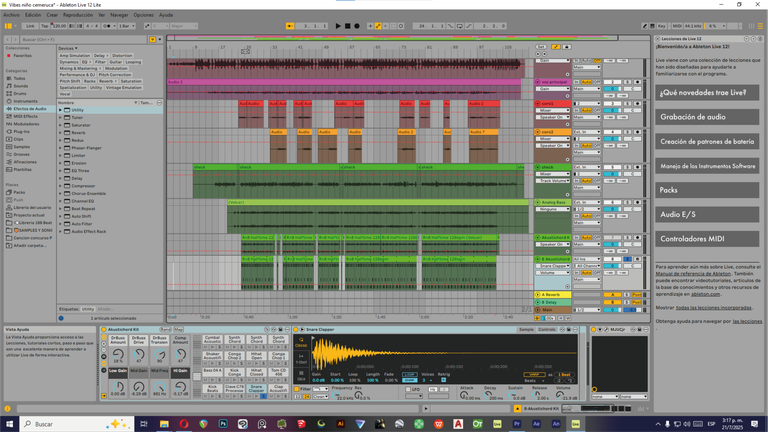Select Drums category in browser
This screenshot has height=432, width=768.
tap(20, 94)
